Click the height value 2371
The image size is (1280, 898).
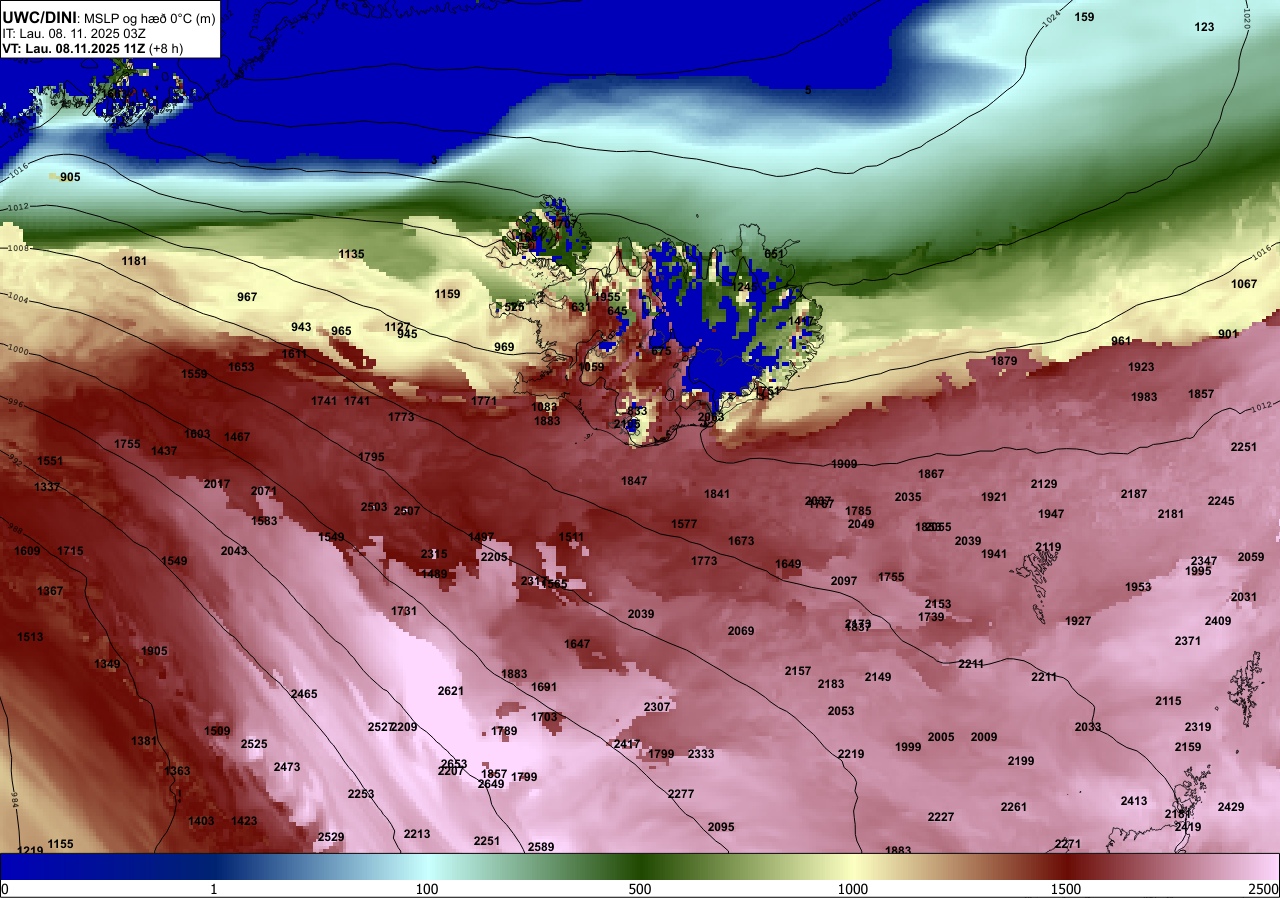coord(1188,641)
